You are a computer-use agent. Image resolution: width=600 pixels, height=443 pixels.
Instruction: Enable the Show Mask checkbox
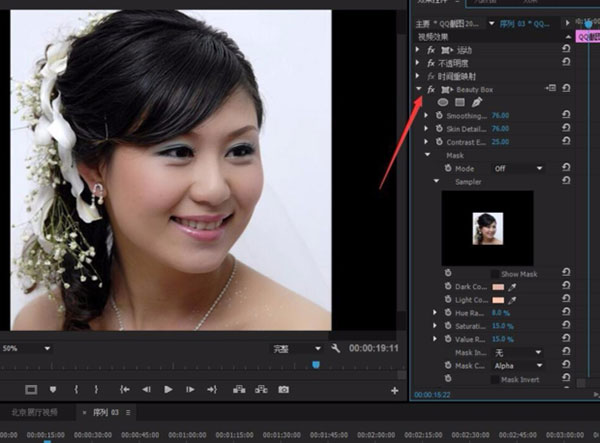[x=494, y=273]
